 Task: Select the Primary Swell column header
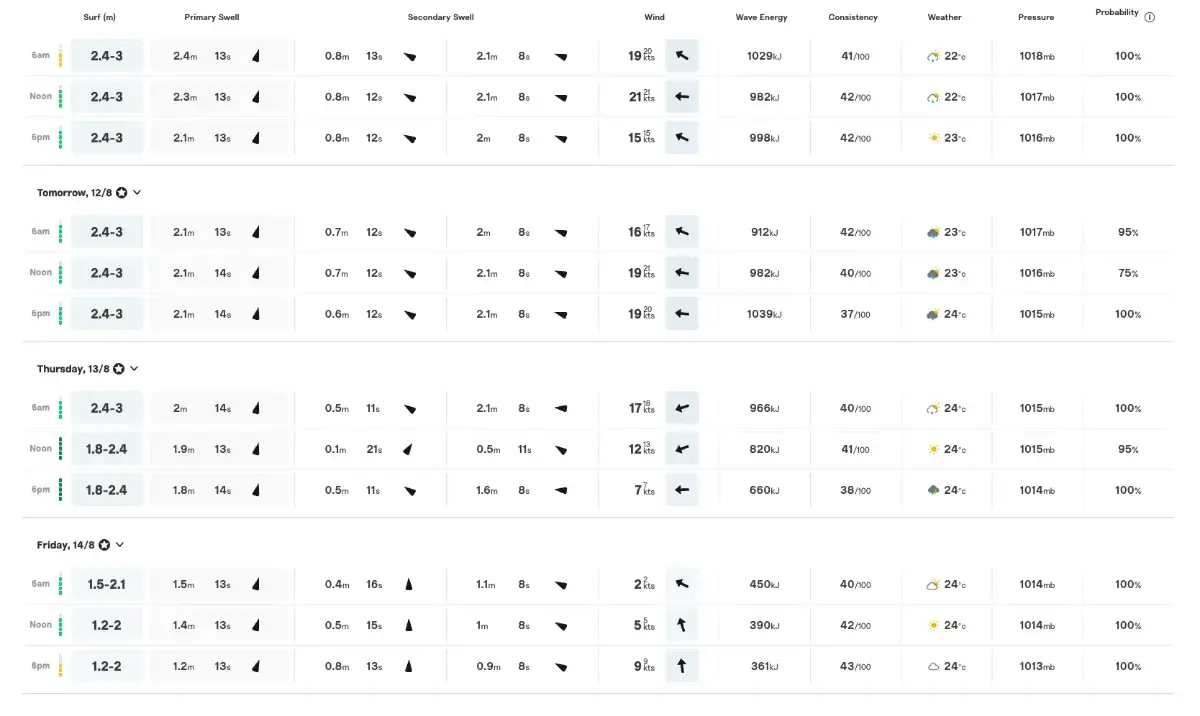[x=212, y=17]
